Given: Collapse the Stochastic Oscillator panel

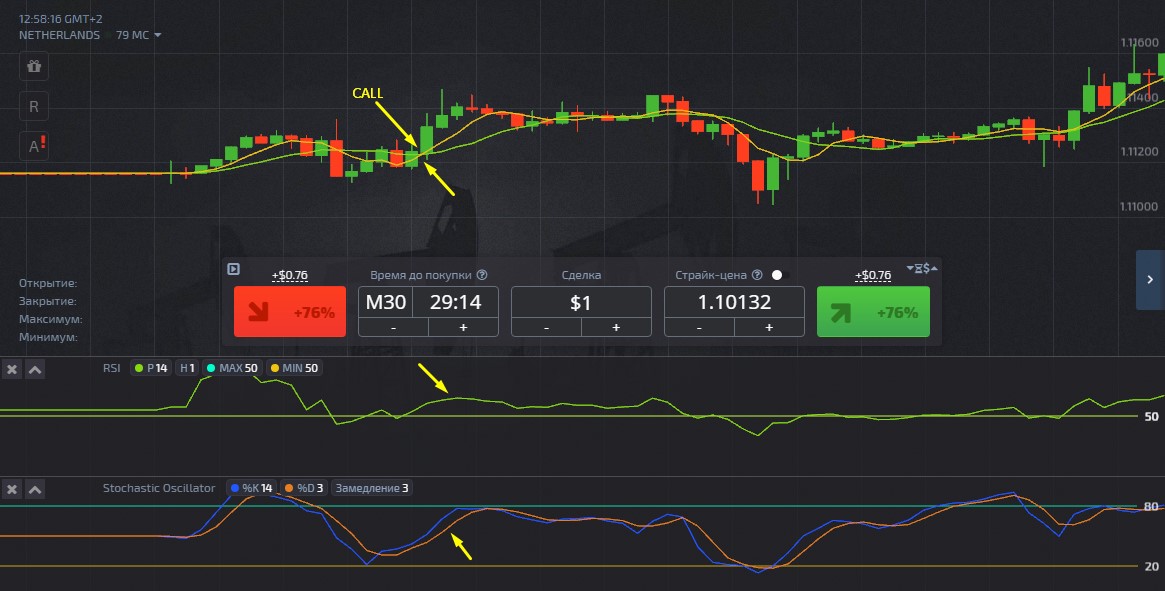Looking at the screenshot, I should point(35,489).
